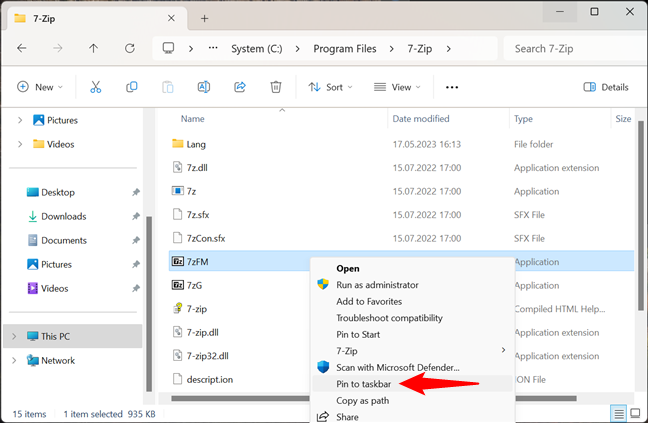Viewport: 648px width, 423px height.
Task: Click the 7zFM application icon
Action: [x=178, y=261]
